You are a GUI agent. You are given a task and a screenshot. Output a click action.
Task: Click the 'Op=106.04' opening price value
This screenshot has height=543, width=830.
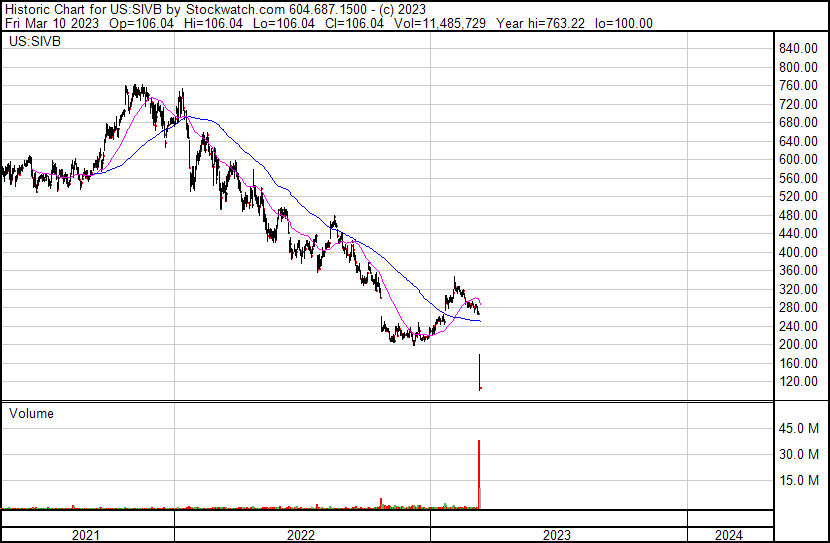(x=141, y=23)
